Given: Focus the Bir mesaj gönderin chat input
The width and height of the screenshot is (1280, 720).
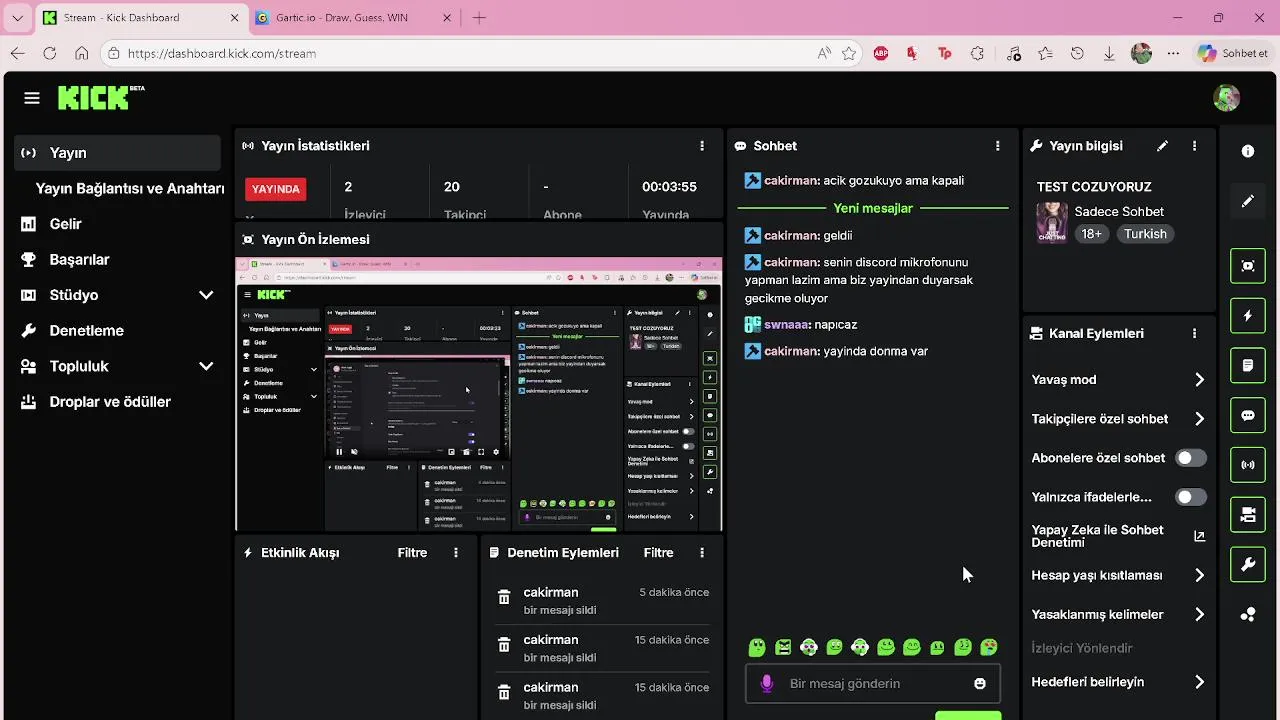Looking at the screenshot, I should (x=871, y=684).
